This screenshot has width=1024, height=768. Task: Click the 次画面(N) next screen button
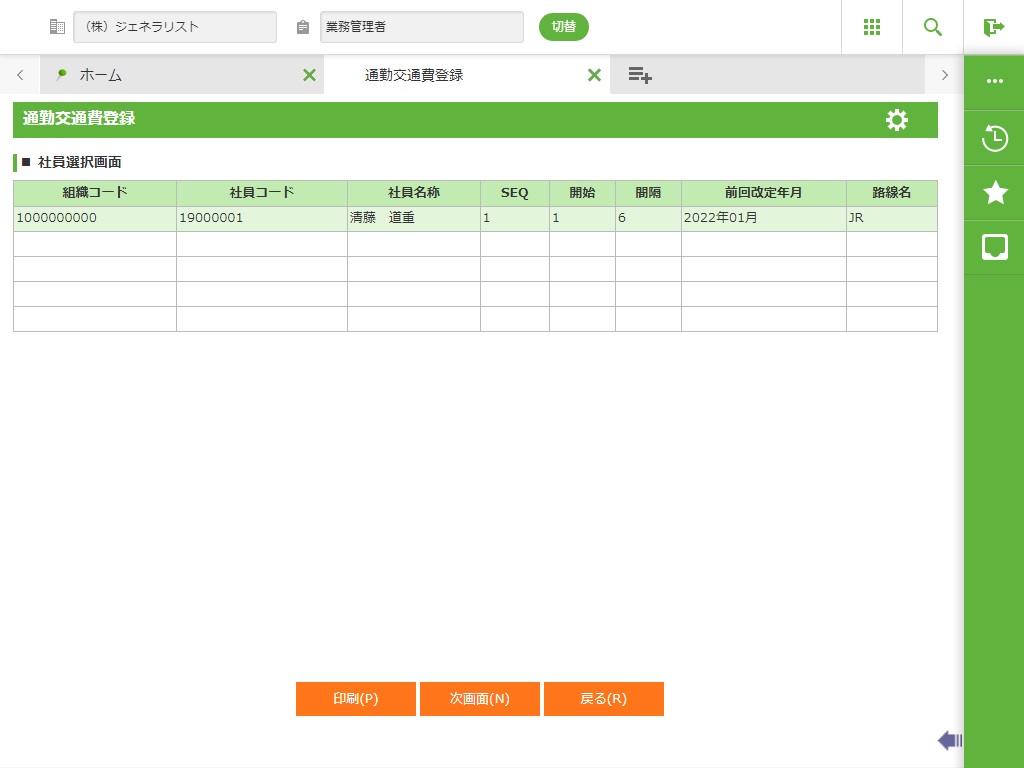click(x=480, y=699)
